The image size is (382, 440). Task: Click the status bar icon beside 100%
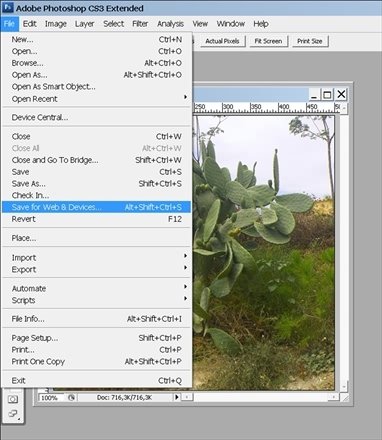(71, 398)
